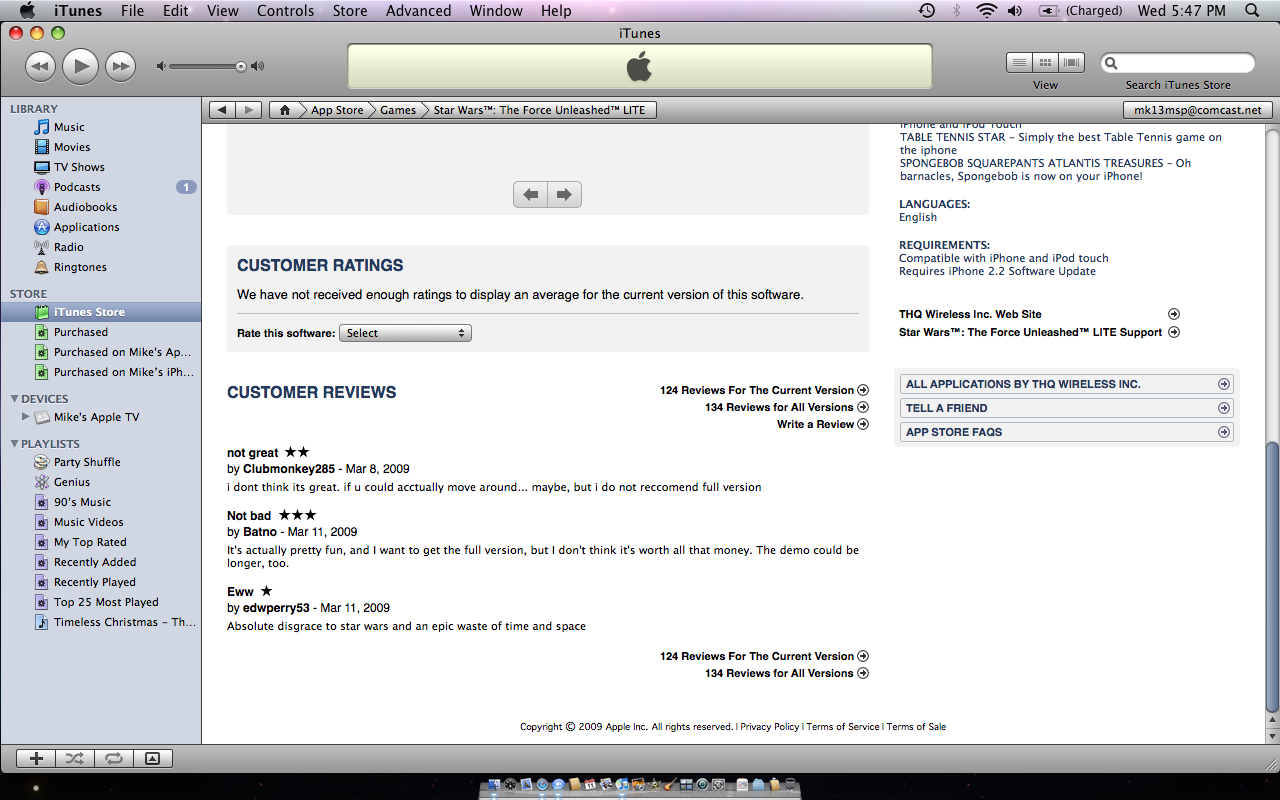Viewport: 1280px width, 800px height.
Task: Open the iTunes Store Home icon
Action: pyautogui.click(x=286, y=110)
